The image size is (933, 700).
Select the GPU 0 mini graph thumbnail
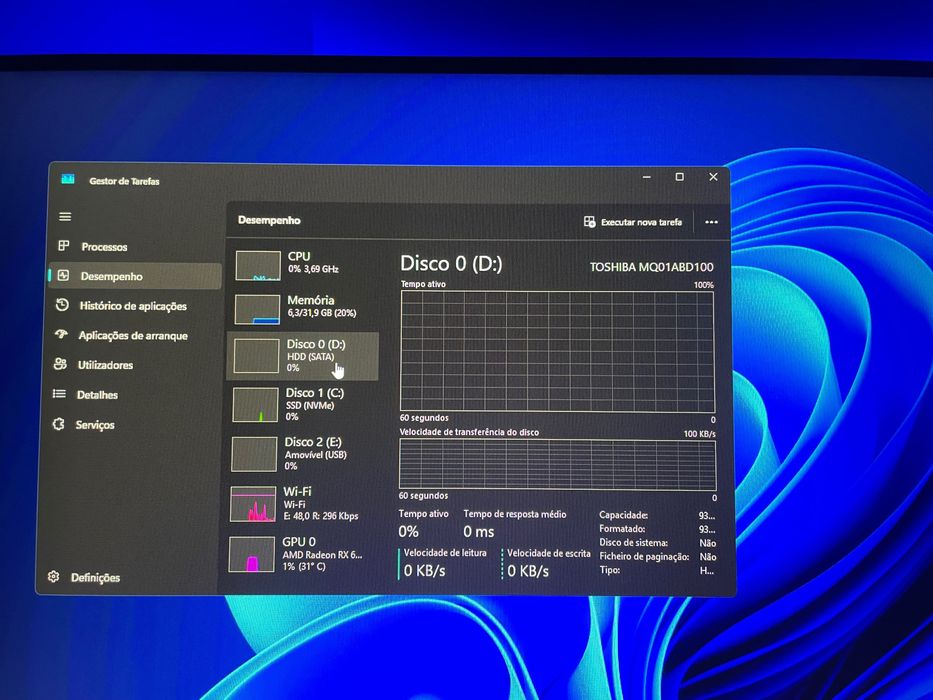click(x=252, y=554)
